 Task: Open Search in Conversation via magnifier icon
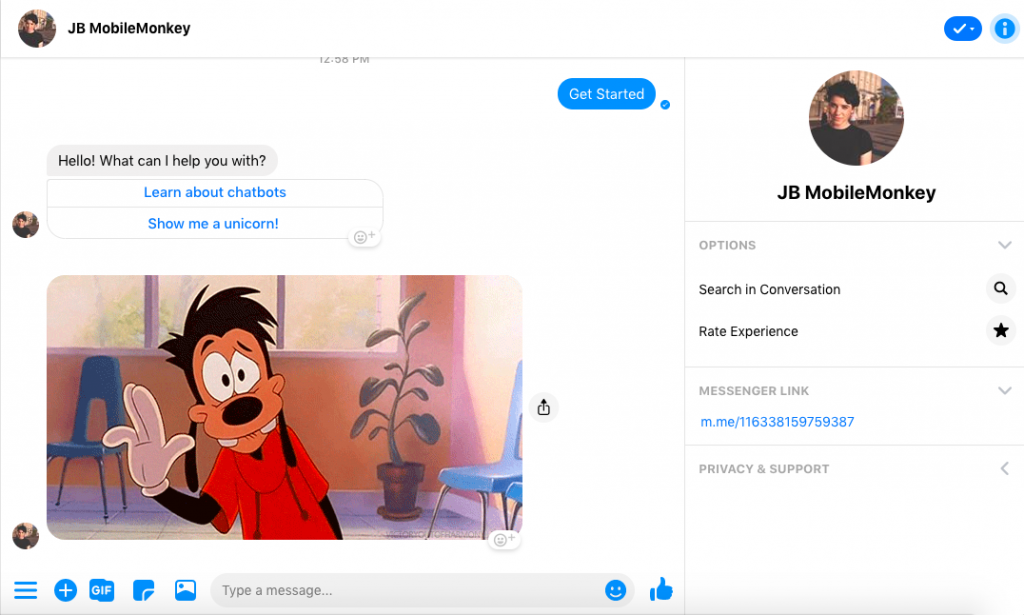1001,288
